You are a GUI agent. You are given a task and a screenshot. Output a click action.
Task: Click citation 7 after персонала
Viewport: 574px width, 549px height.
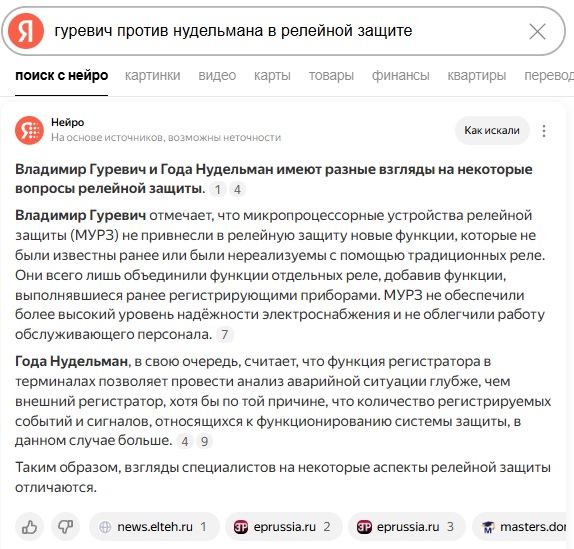[x=225, y=334]
